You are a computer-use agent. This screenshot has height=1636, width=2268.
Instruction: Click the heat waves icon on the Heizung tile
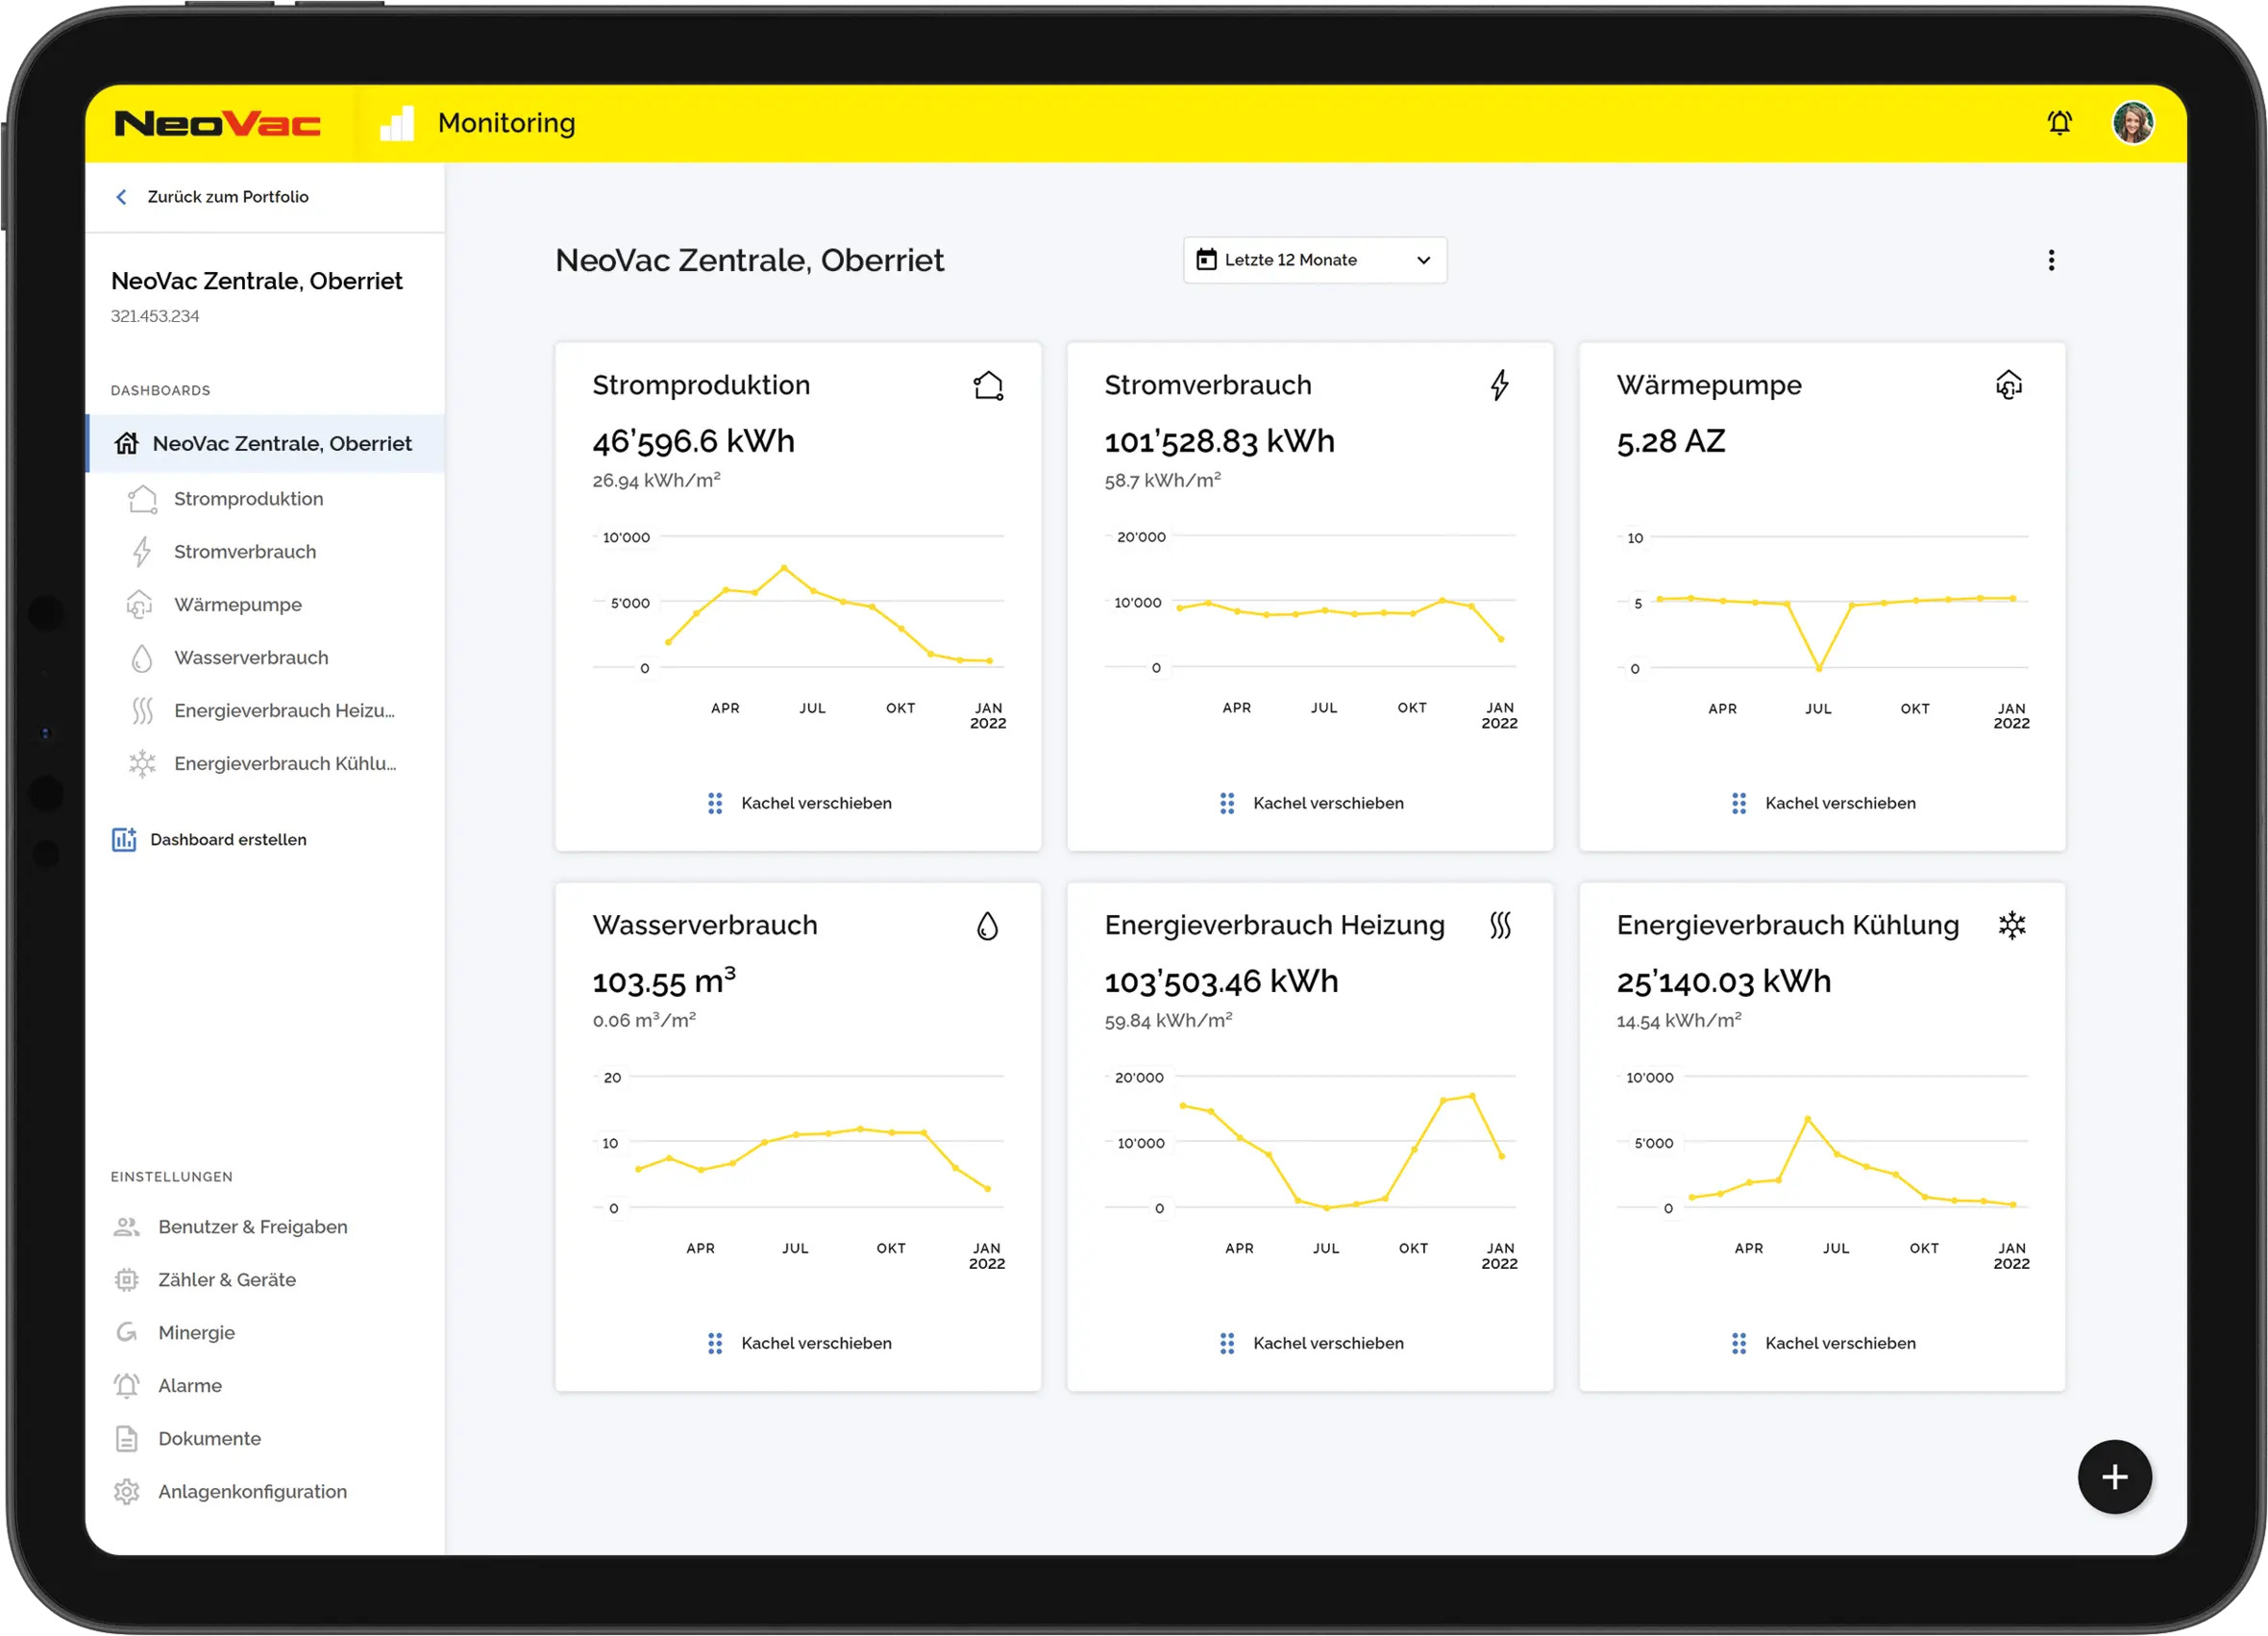1499,925
